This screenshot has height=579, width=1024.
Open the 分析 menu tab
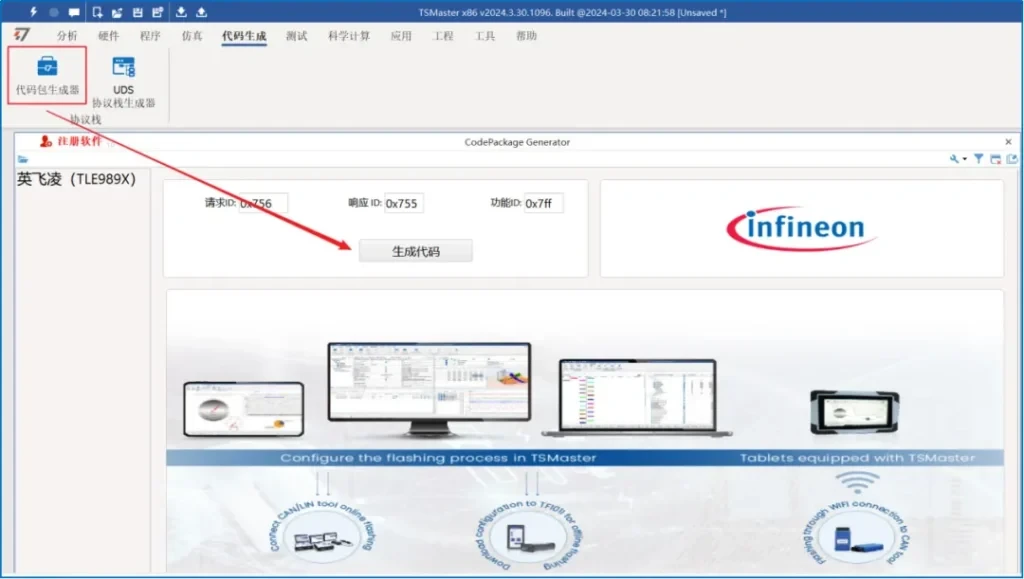(67, 36)
